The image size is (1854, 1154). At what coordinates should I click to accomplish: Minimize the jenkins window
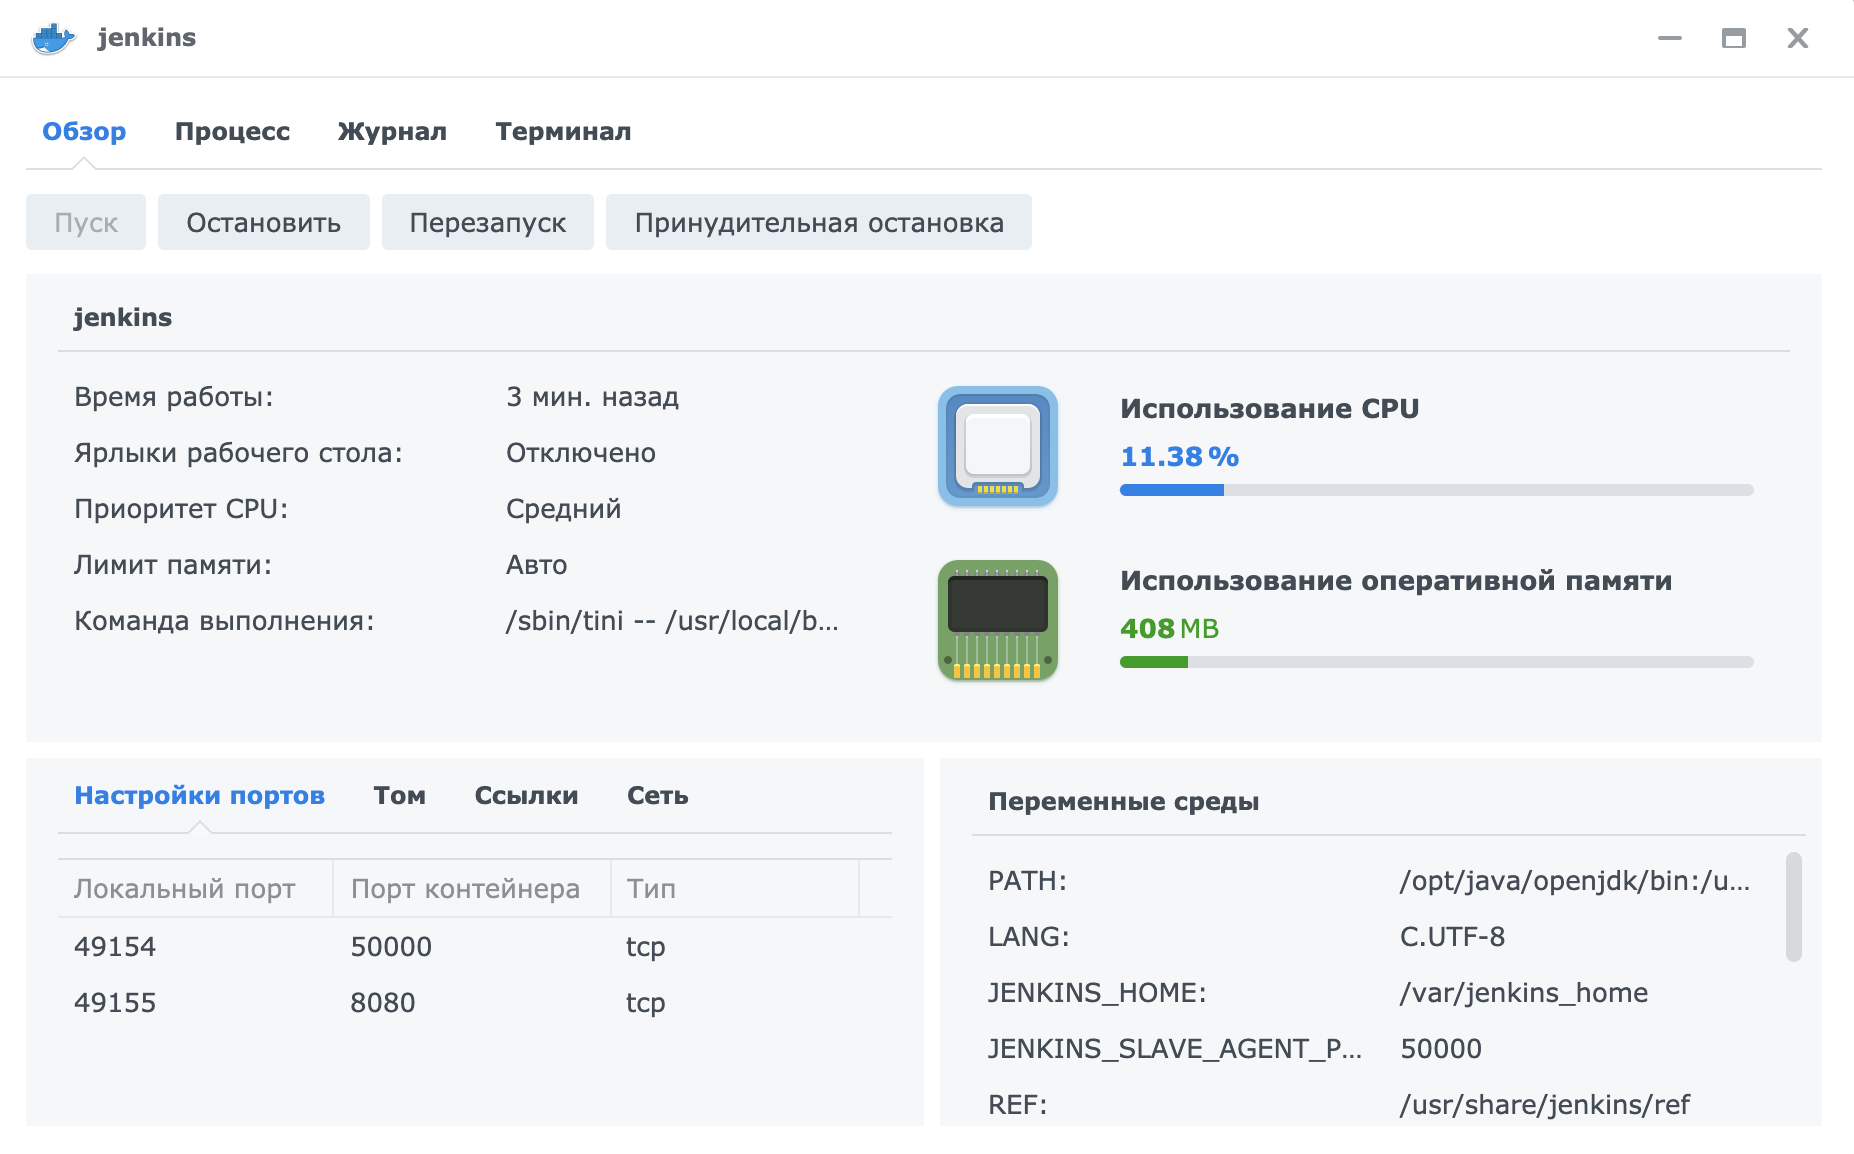(x=1669, y=38)
